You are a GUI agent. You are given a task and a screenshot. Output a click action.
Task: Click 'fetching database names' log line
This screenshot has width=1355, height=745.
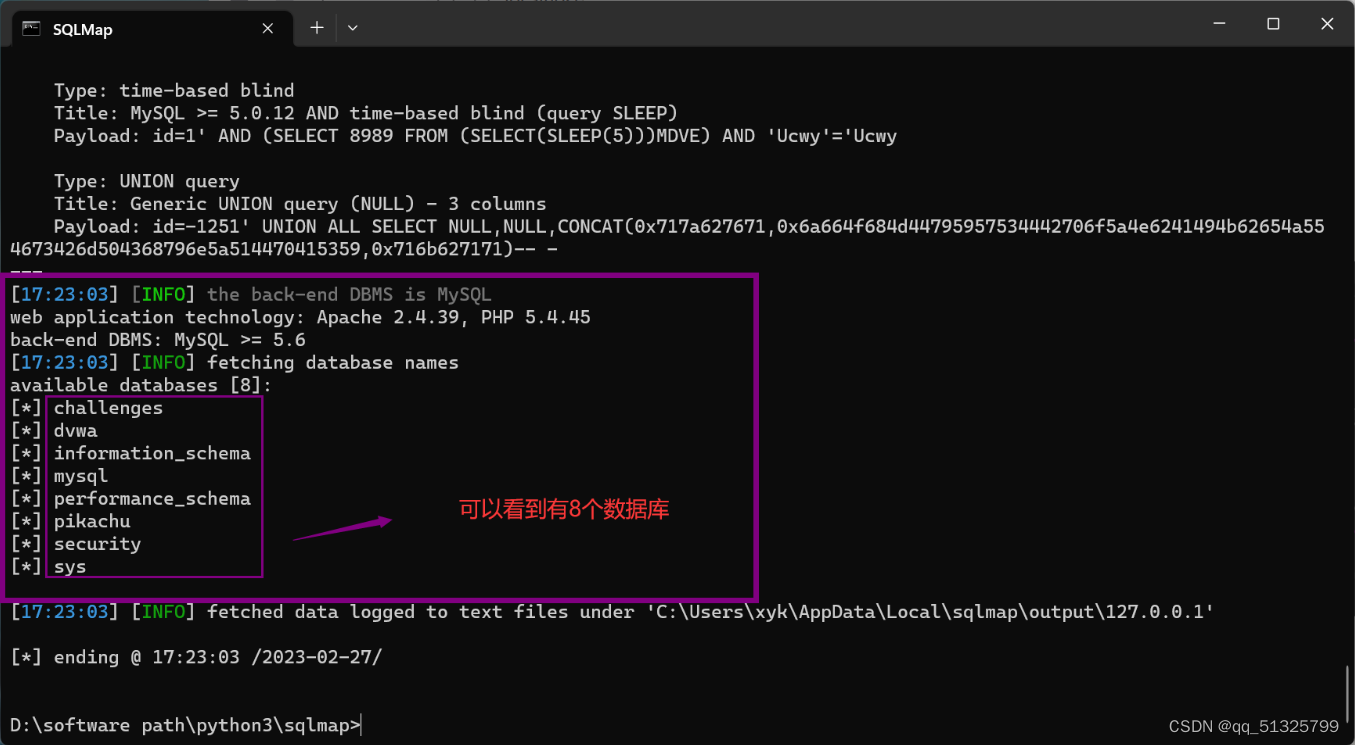234,362
